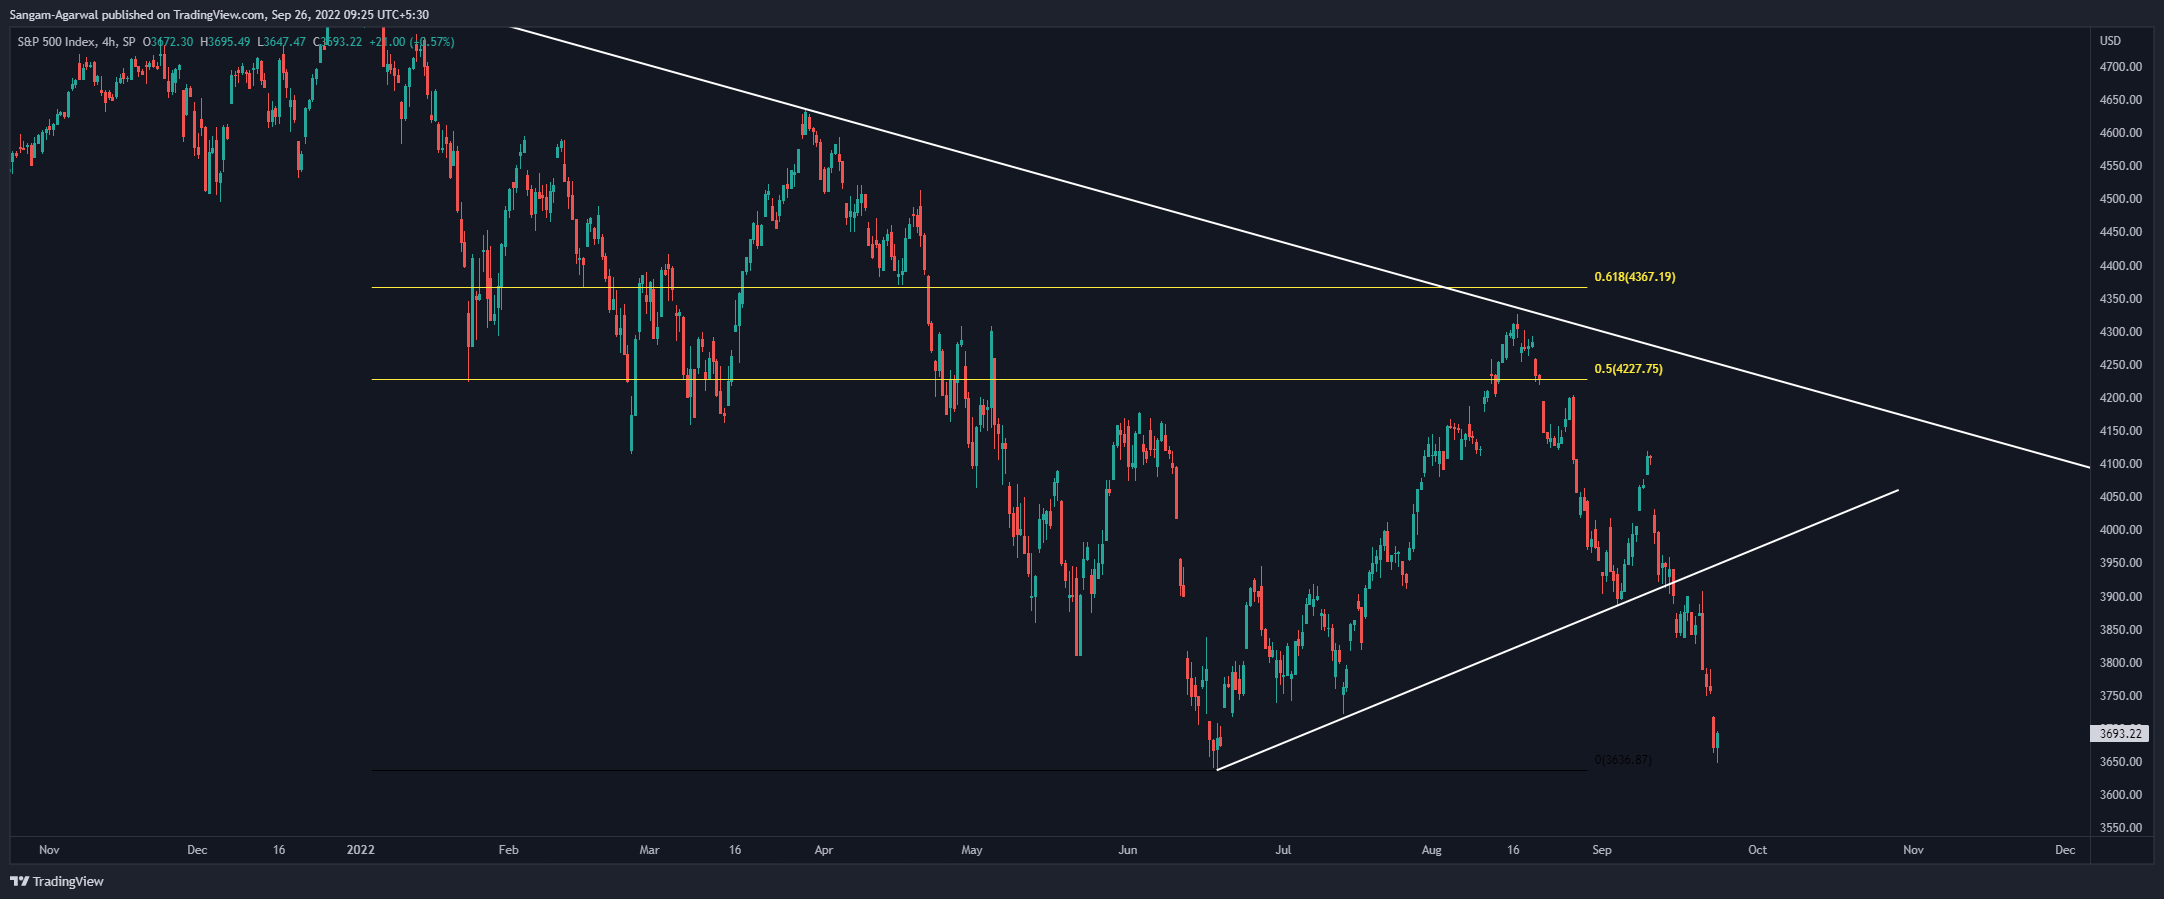Click the TradingView logo at bottom left

(57, 881)
